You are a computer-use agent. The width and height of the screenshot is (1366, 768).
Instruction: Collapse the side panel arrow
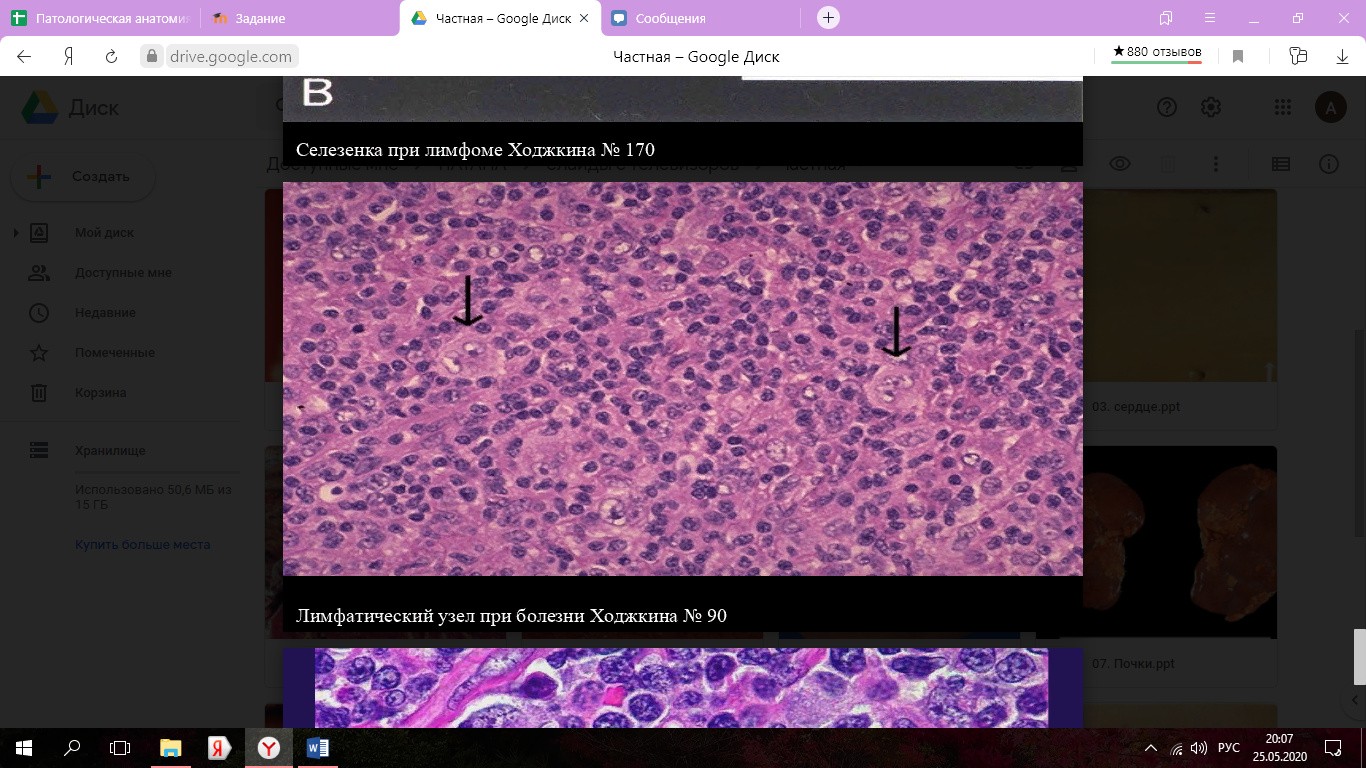pyautogui.click(x=1356, y=700)
